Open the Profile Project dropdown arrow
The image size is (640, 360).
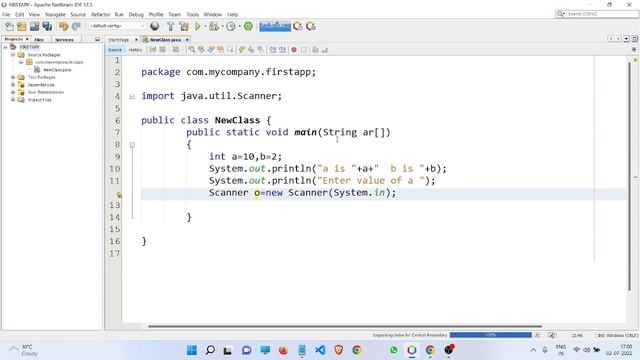(x=239, y=27)
